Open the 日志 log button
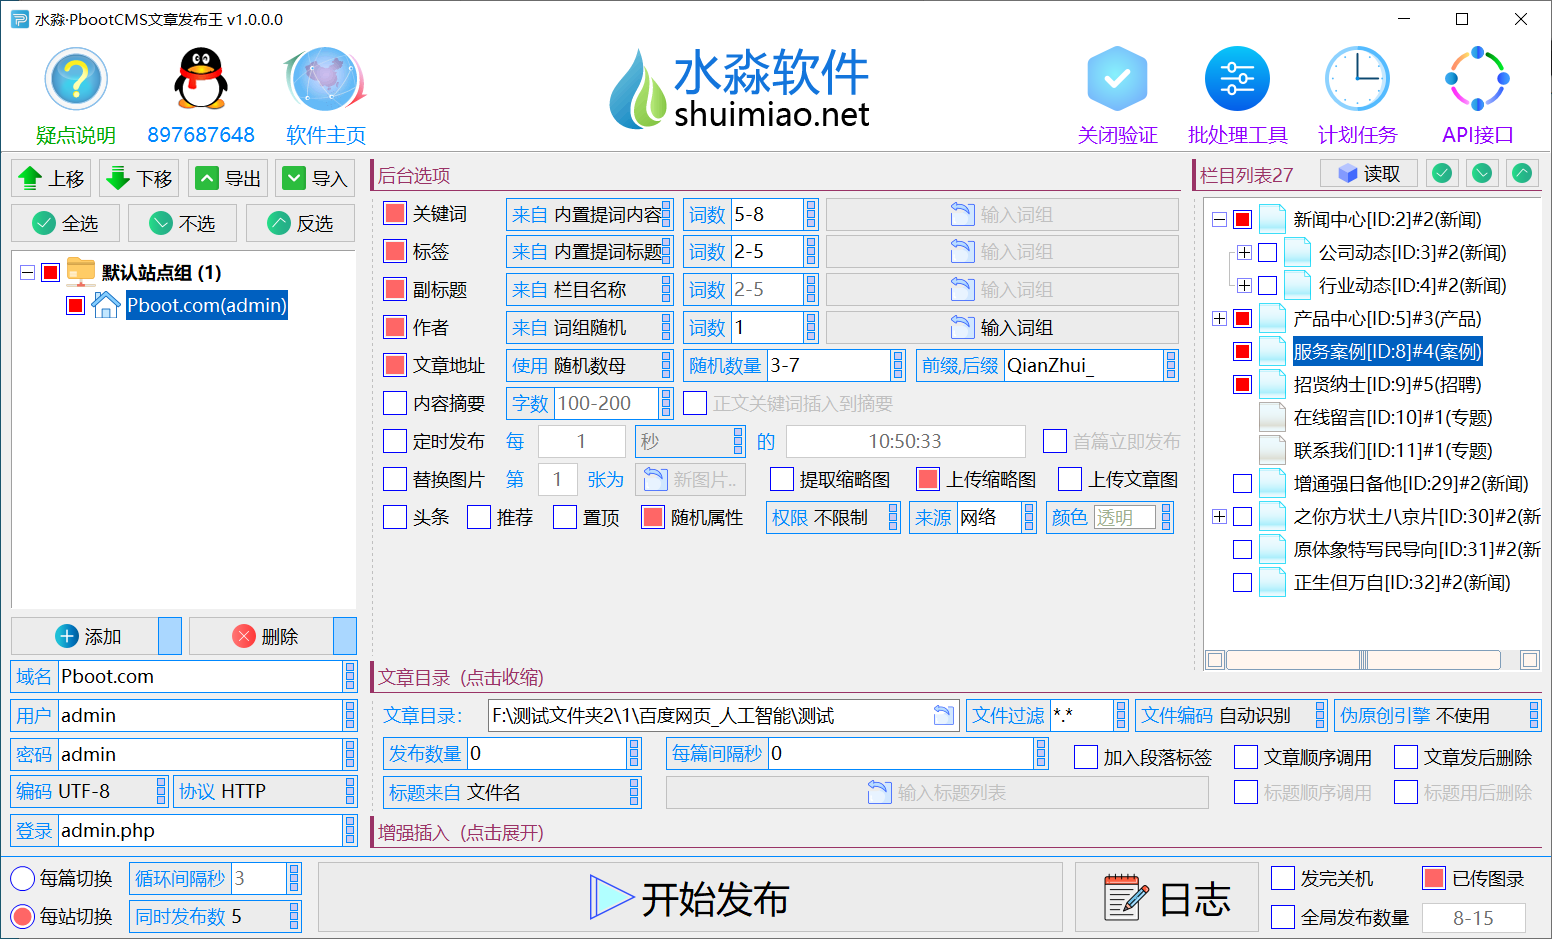The width and height of the screenshot is (1552, 939). tap(1167, 898)
